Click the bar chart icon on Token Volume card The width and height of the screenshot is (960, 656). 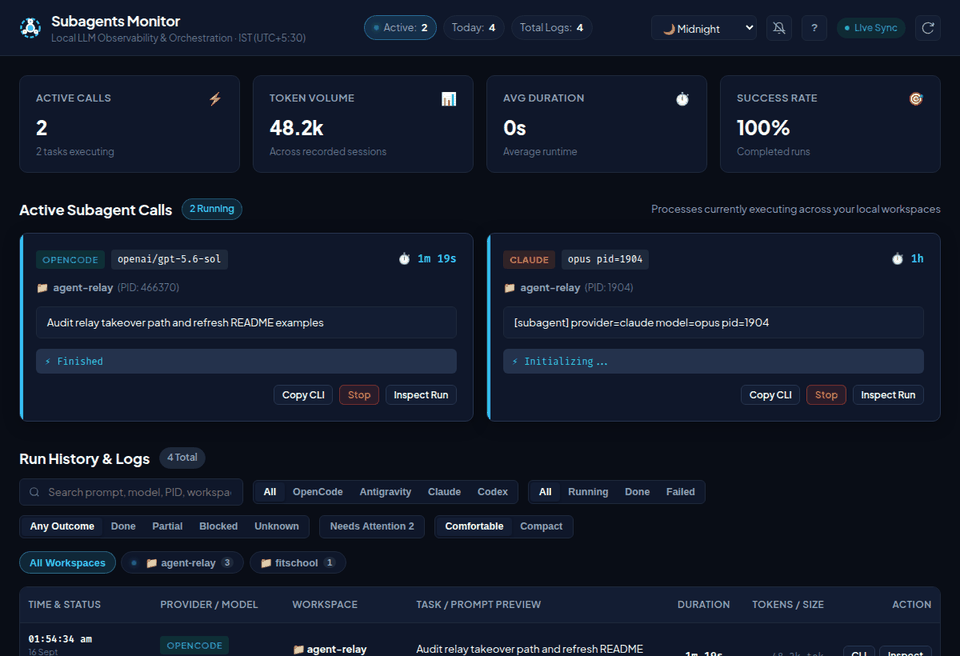[x=449, y=99]
